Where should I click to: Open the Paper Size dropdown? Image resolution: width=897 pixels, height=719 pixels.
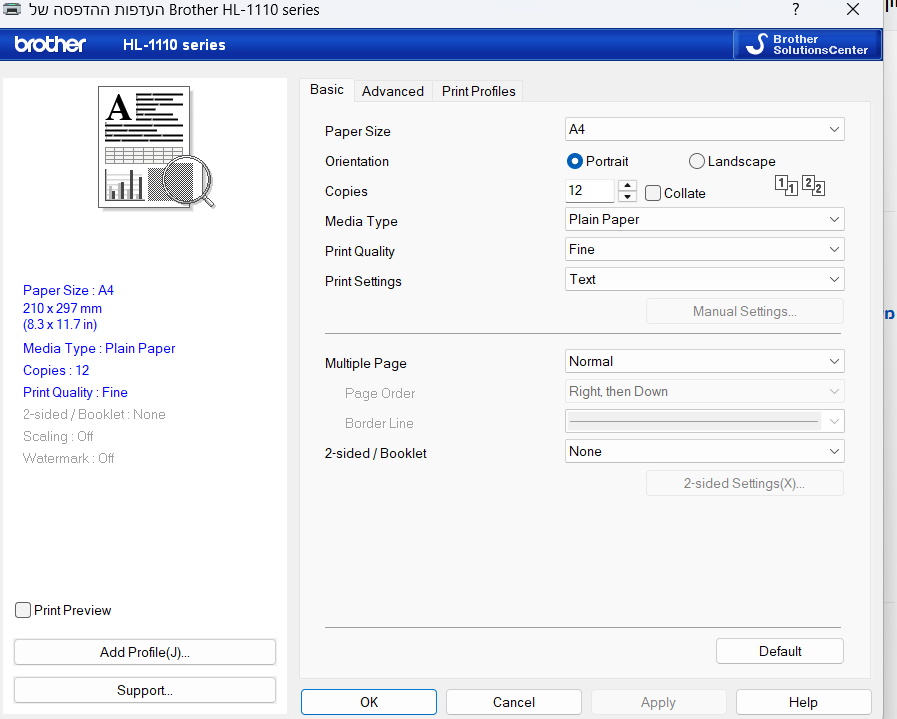[x=704, y=129]
